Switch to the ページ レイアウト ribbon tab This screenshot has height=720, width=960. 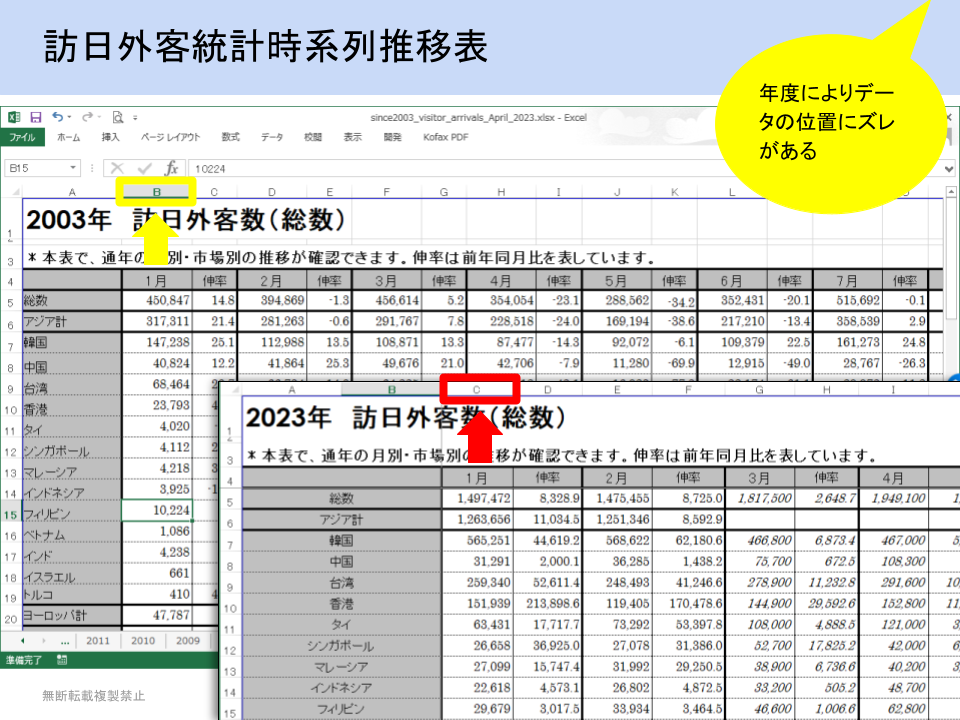[x=170, y=137]
